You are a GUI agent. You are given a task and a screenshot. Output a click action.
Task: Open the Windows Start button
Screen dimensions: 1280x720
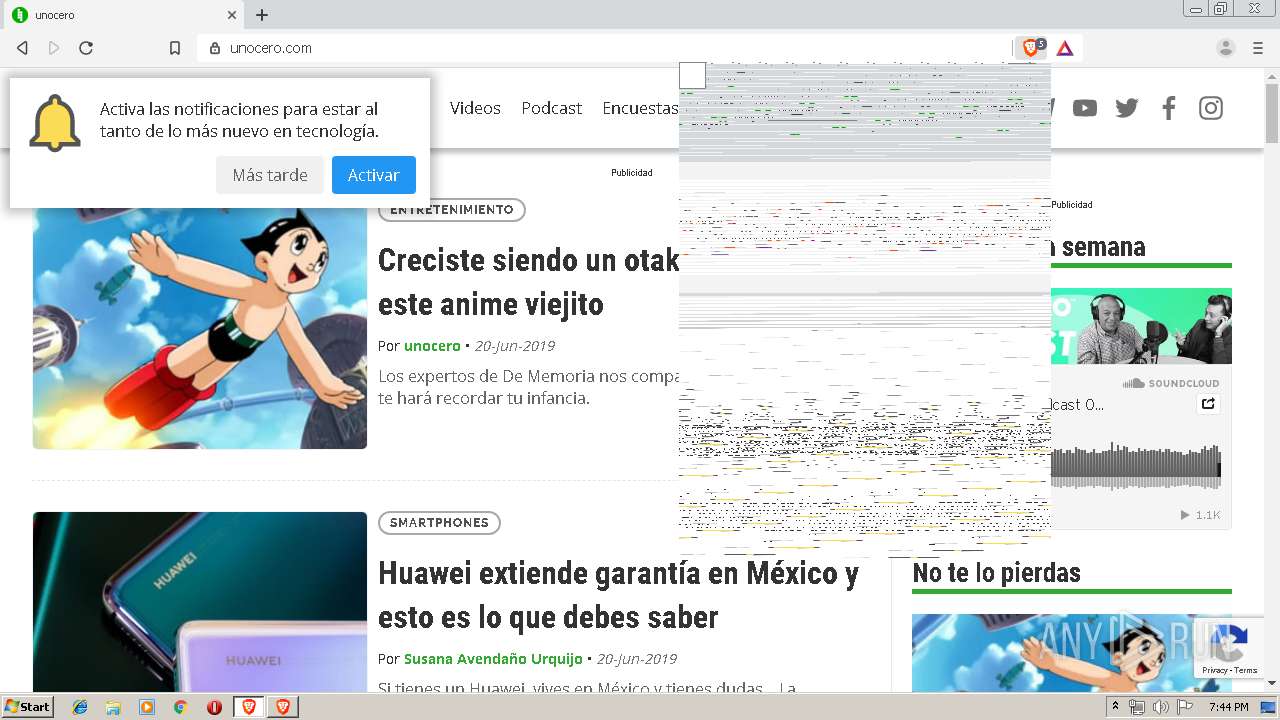tap(27, 707)
